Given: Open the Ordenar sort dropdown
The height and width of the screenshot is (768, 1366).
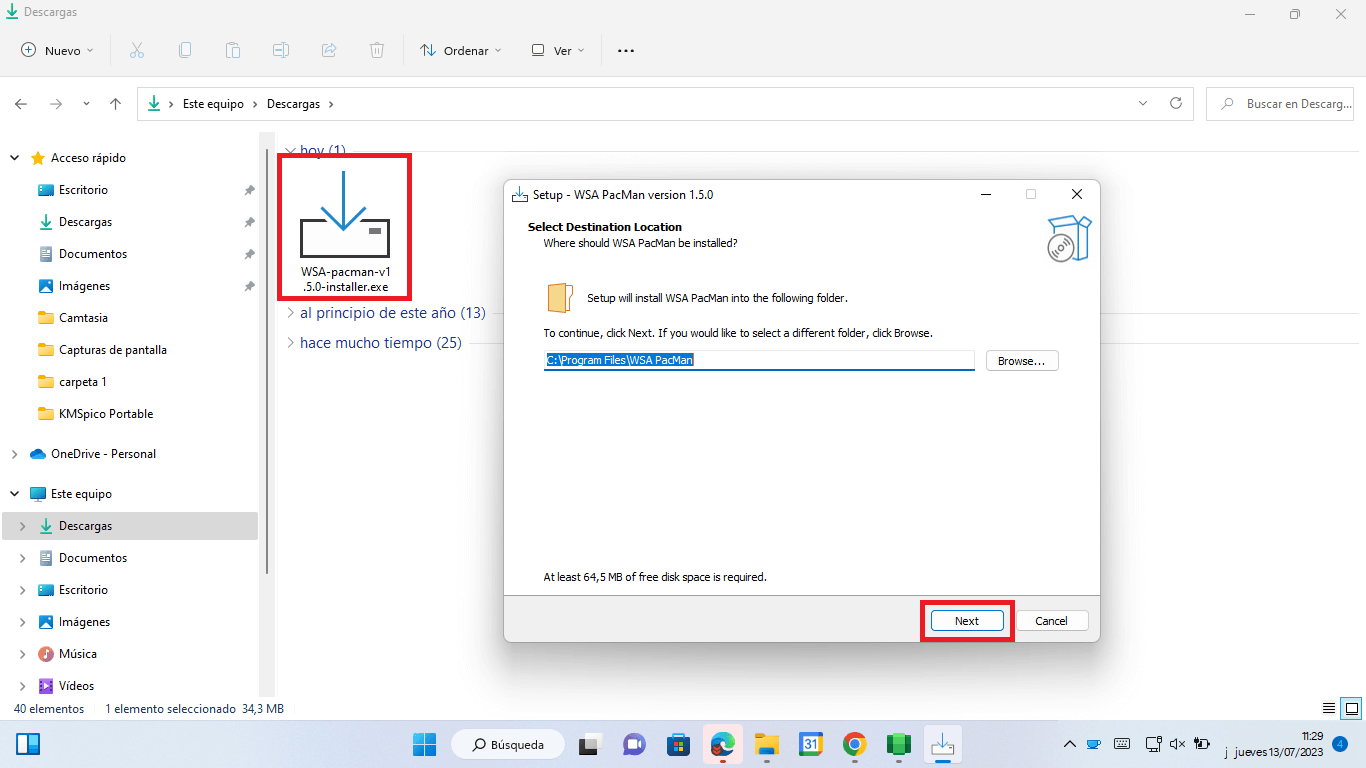Looking at the screenshot, I should point(460,50).
